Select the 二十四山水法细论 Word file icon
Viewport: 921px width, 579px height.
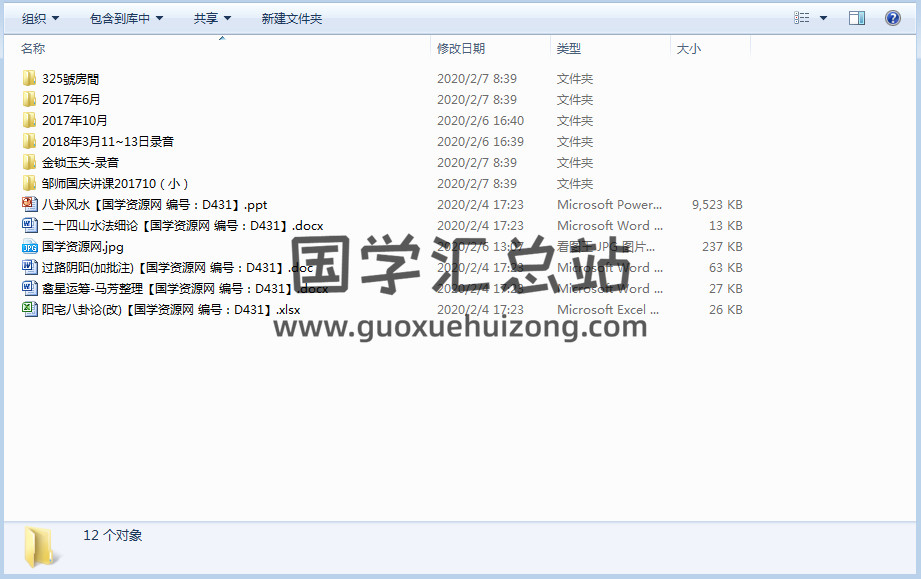(29, 225)
